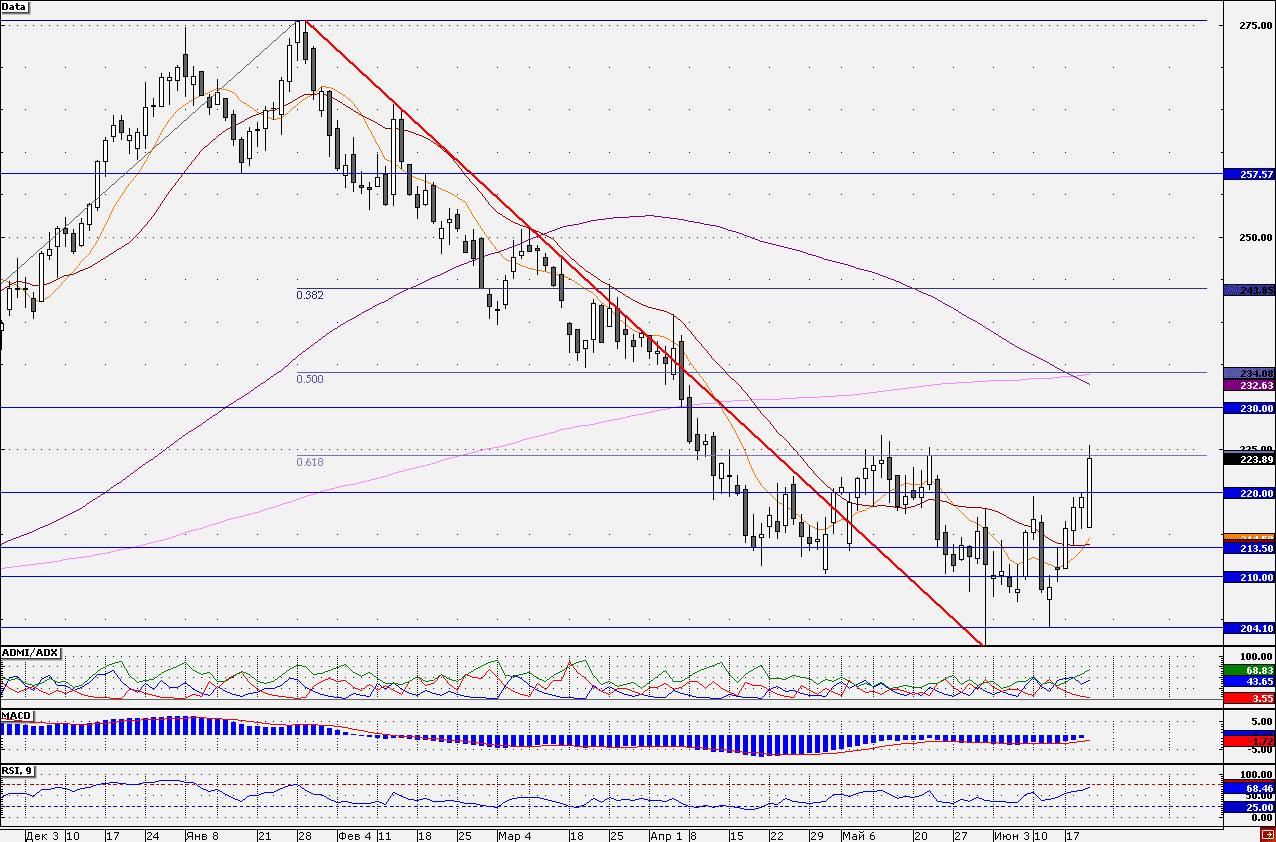Select the 0.618 Fibonacci level label
Screen dimensions: 1276x842
tap(309, 462)
